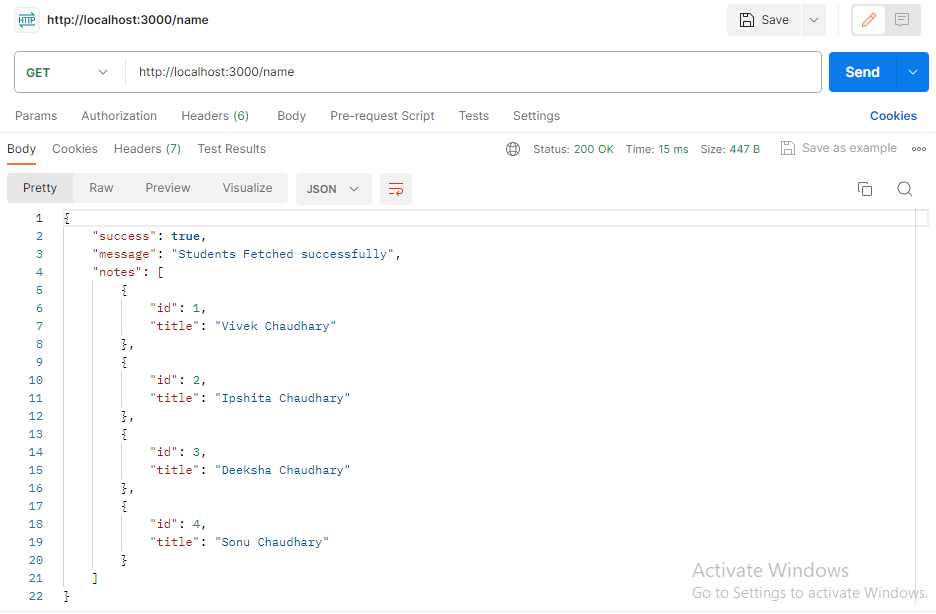Click the network globe icon

point(513,149)
